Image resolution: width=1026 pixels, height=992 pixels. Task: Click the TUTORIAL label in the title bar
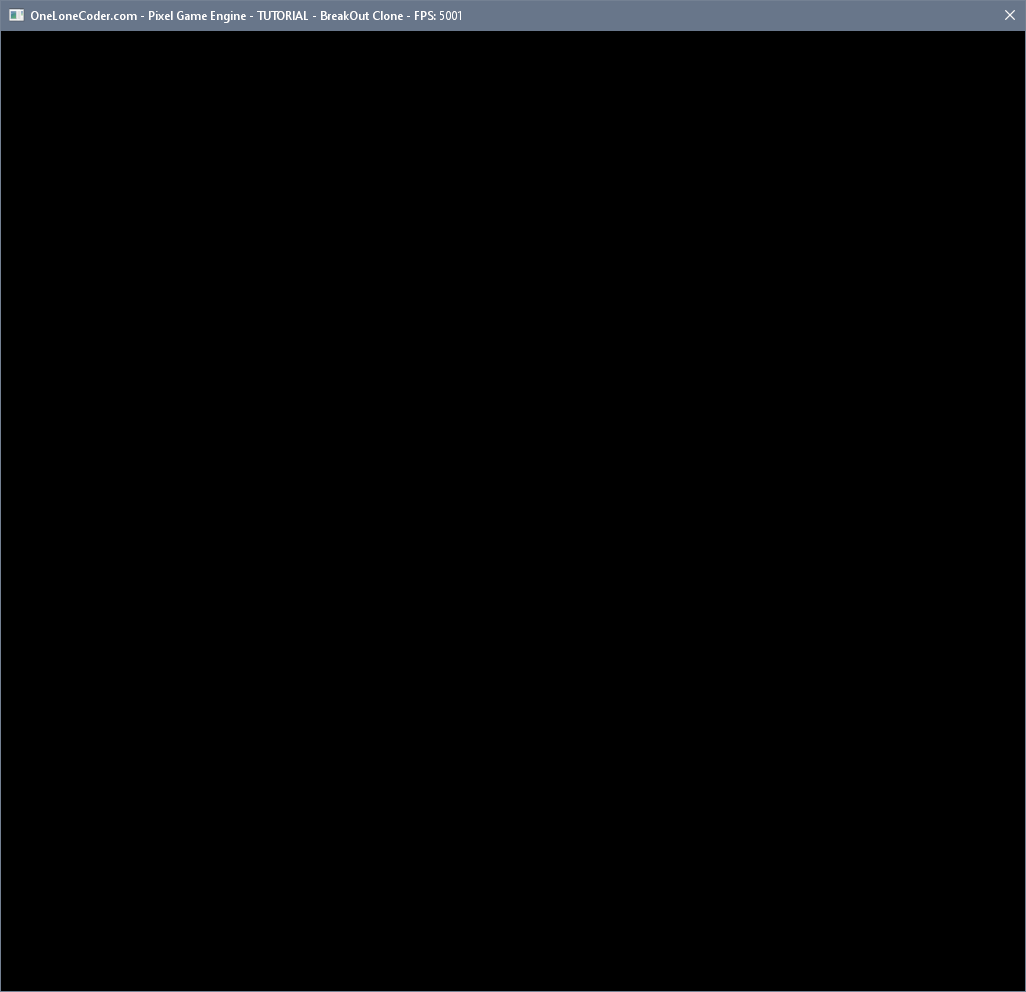tap(283, 16)
